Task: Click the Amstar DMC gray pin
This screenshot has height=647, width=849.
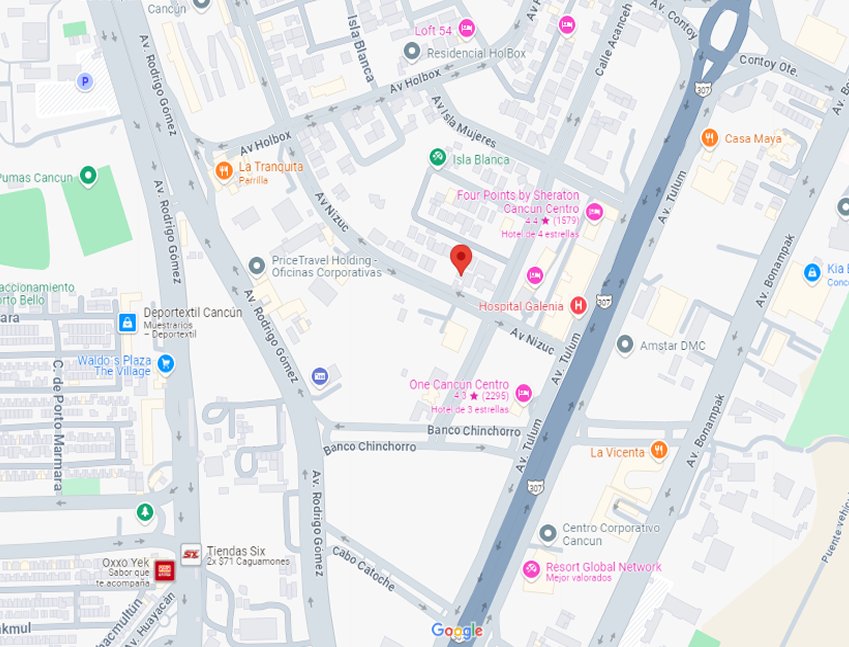Action: click(625, 345)
